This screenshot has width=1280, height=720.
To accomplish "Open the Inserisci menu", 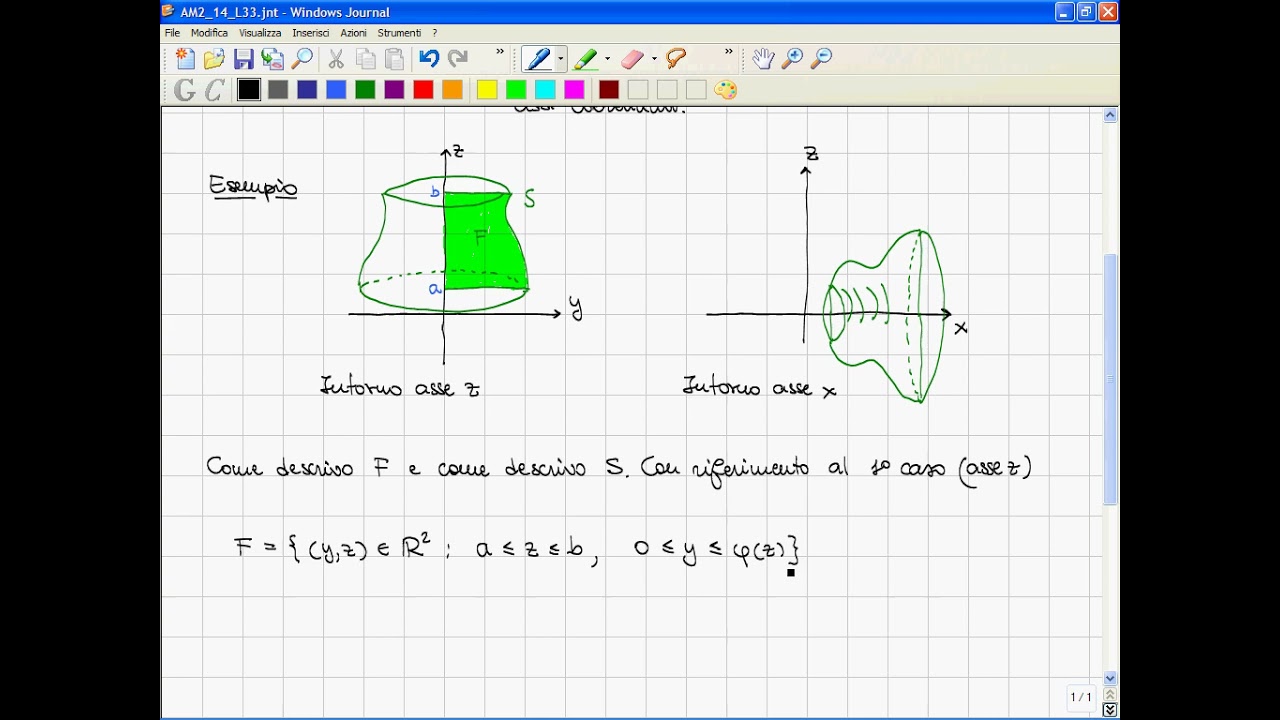I will click(x=311, y=33).
